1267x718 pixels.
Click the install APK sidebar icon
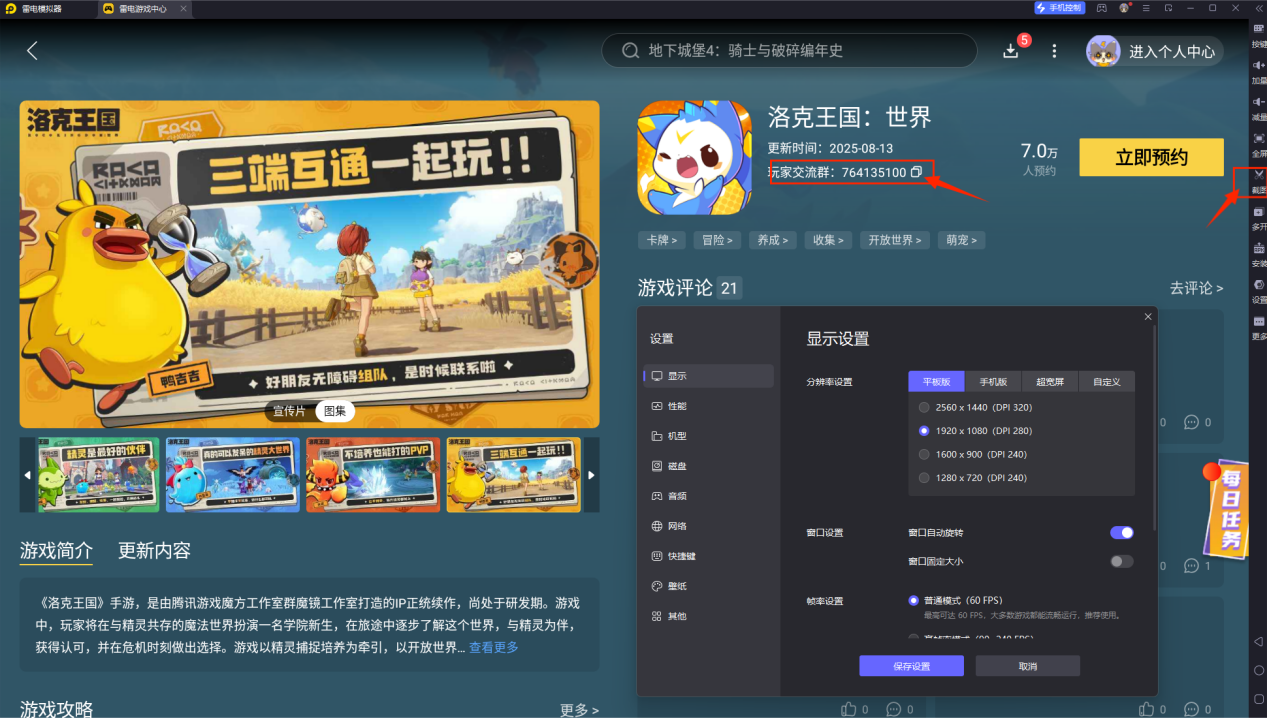[x=1259, y=248]
